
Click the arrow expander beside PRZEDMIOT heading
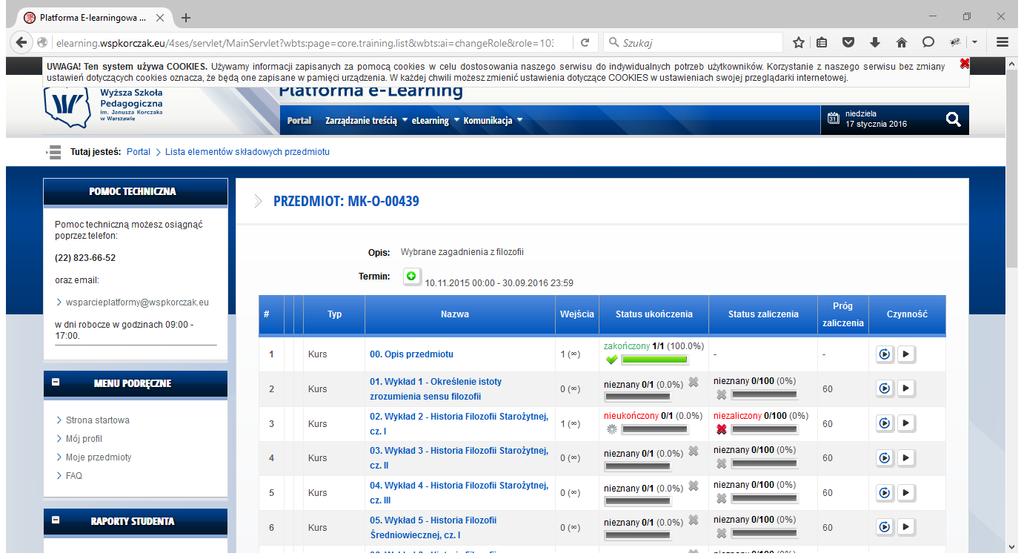(259, 200)
